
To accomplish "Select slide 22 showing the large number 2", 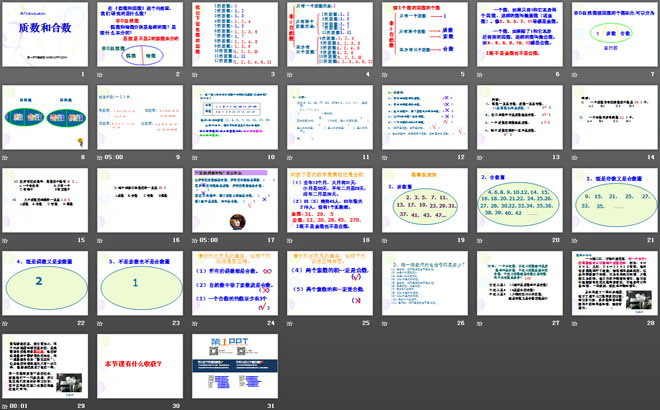I will pos(46,284).
